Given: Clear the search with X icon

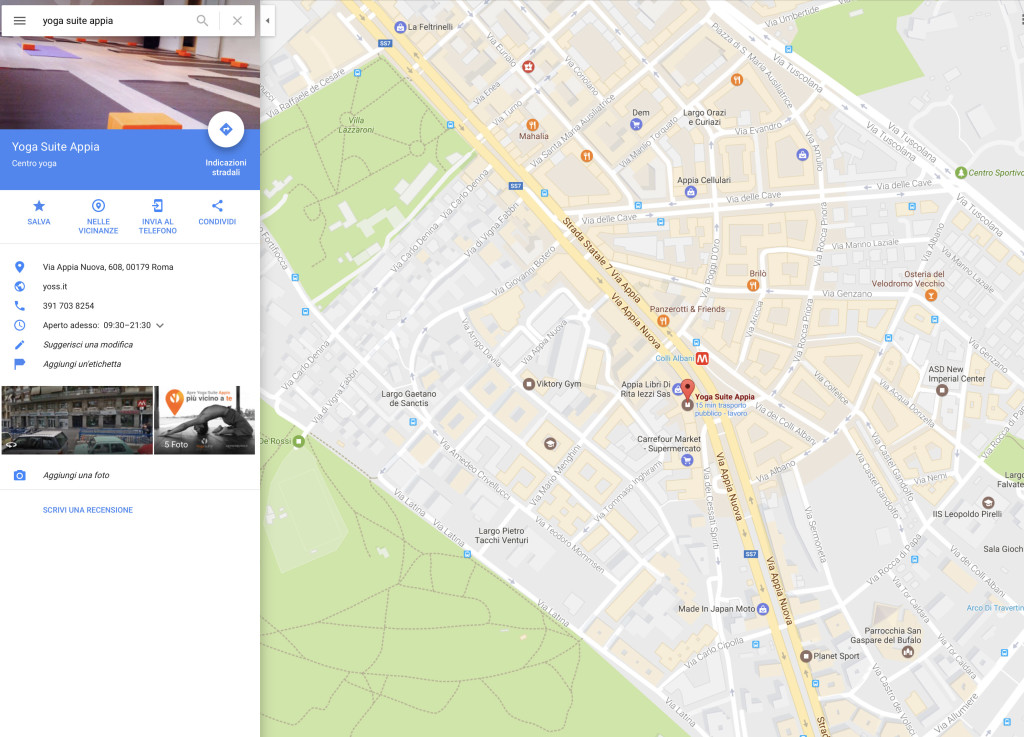Looking at the screenshot, I should click(237, 20).
